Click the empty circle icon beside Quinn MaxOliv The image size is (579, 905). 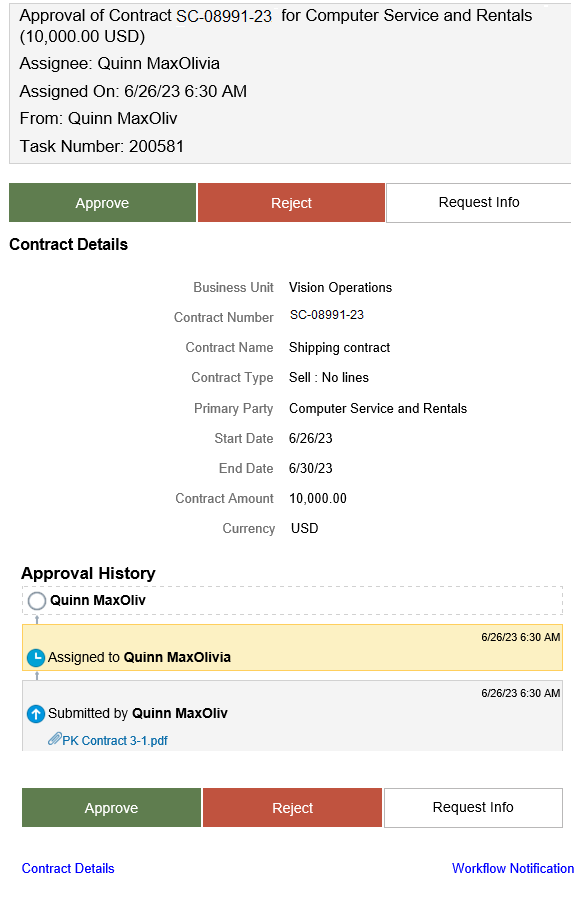(37, 601)
